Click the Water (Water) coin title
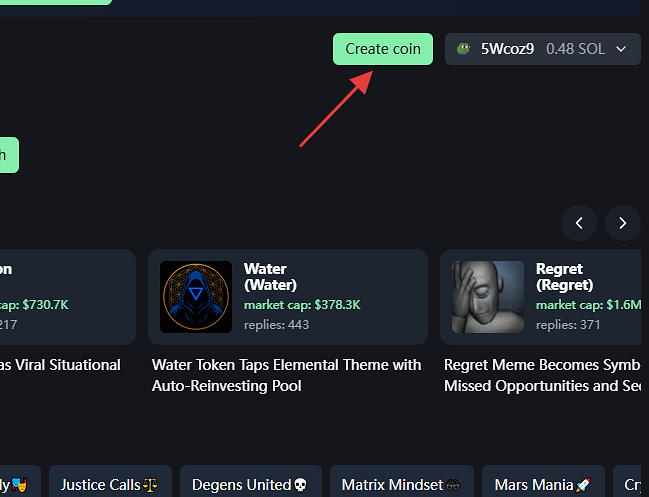The image size is (649, 497). 265,277
